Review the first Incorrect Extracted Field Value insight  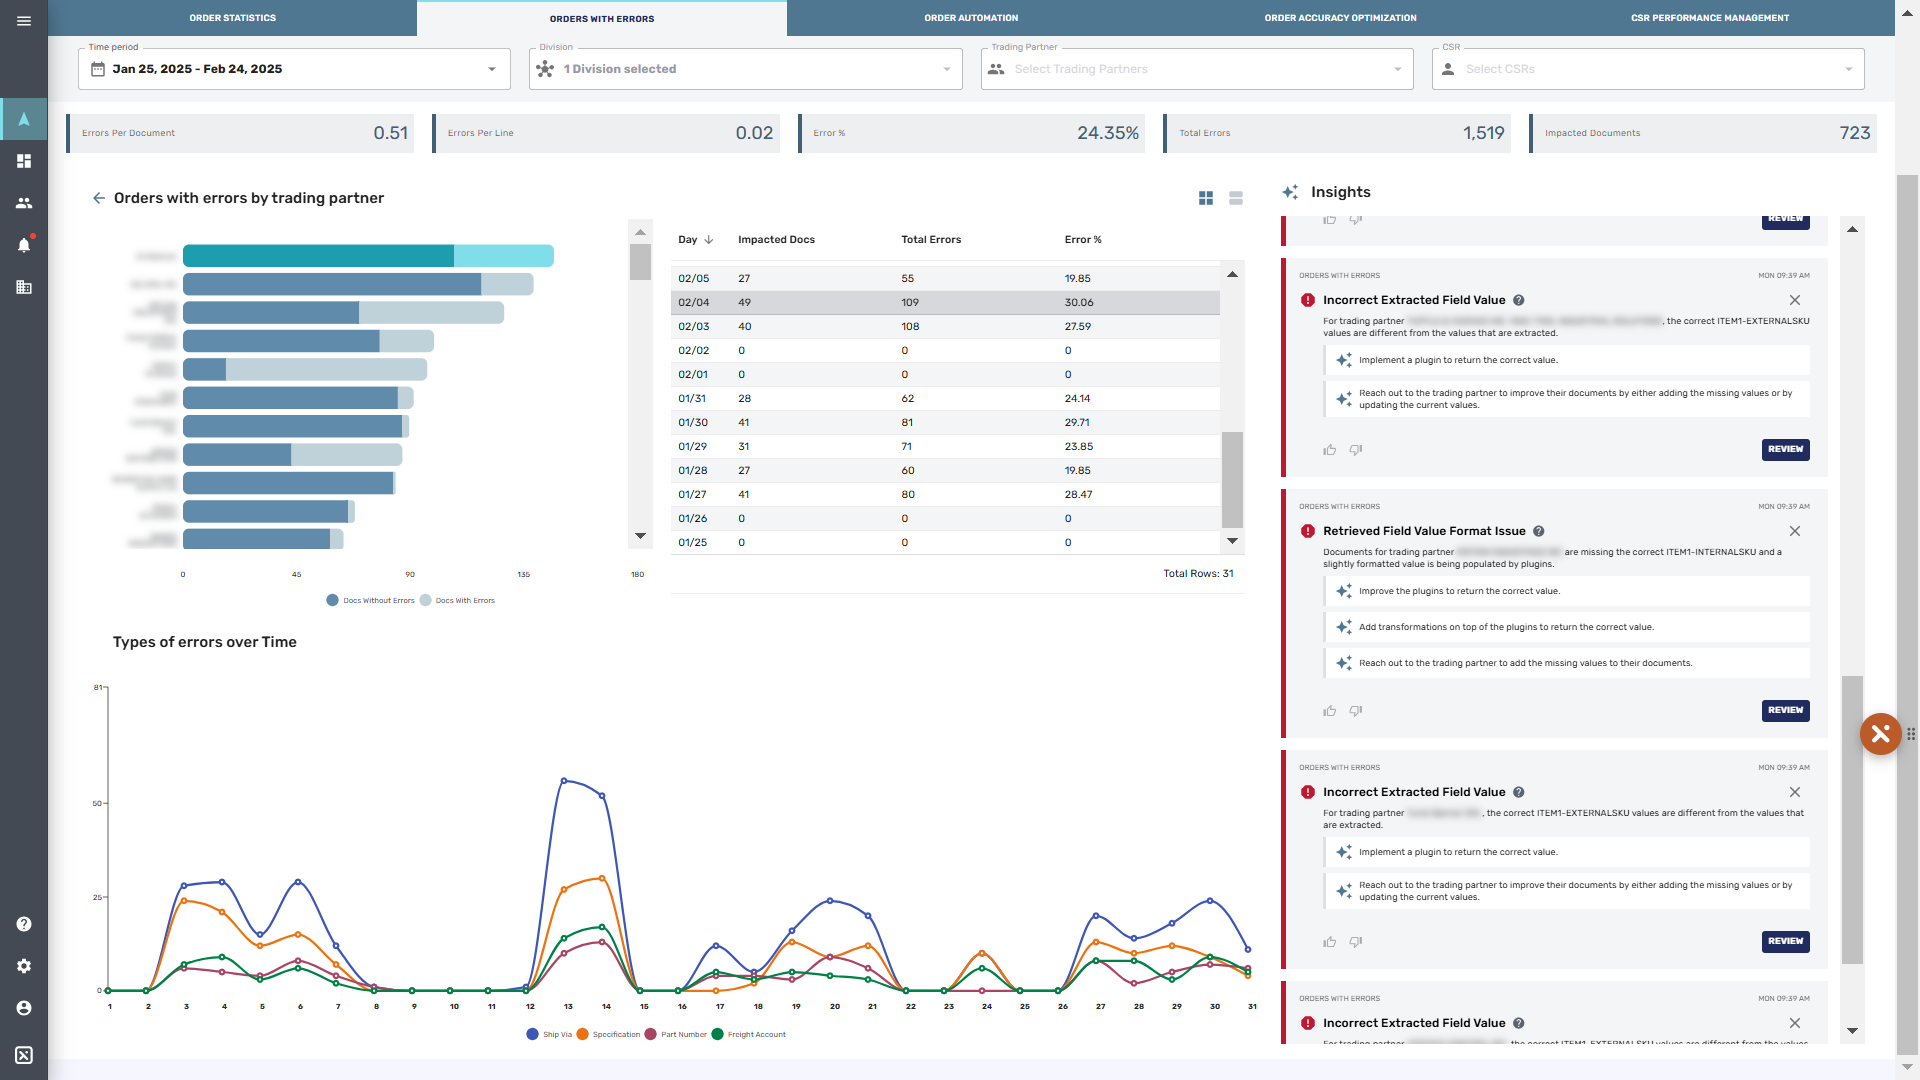(x=1785, y=450)
